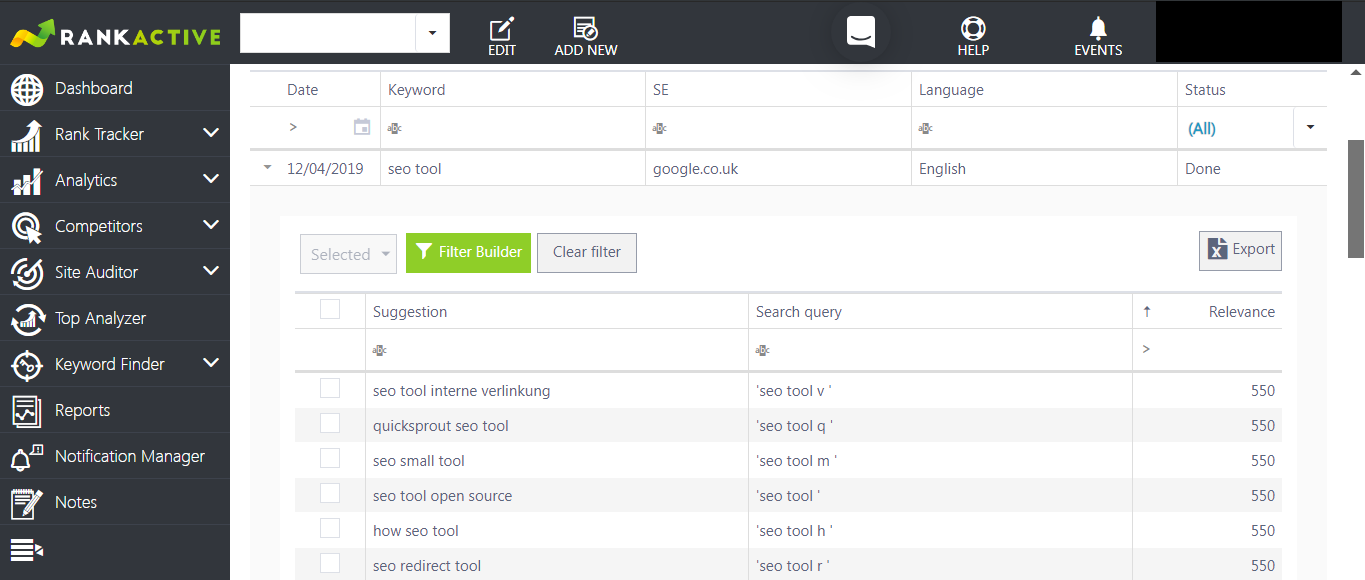Click the Rank Tracker chart icon
Viewport: 1365px width, 580px height.
27,135
